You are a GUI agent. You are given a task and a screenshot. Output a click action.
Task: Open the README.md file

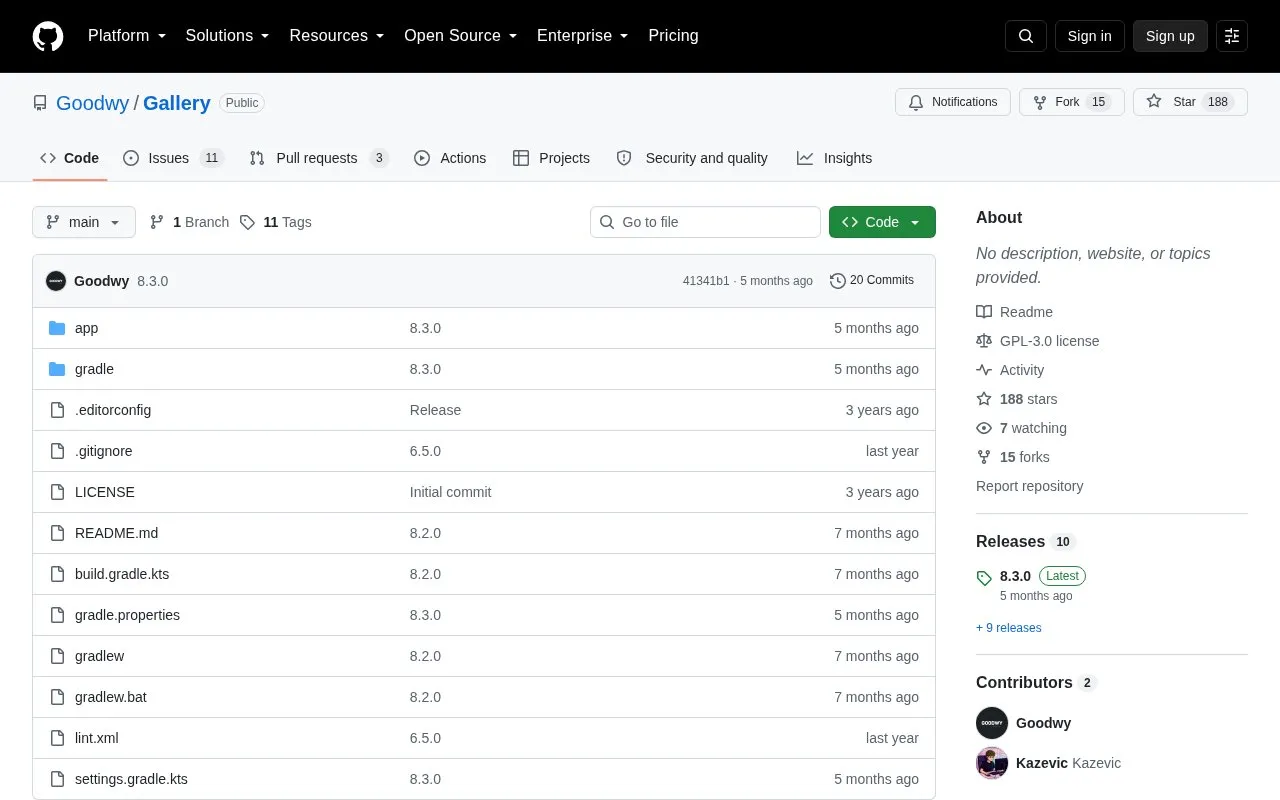(x=116, y=533)
